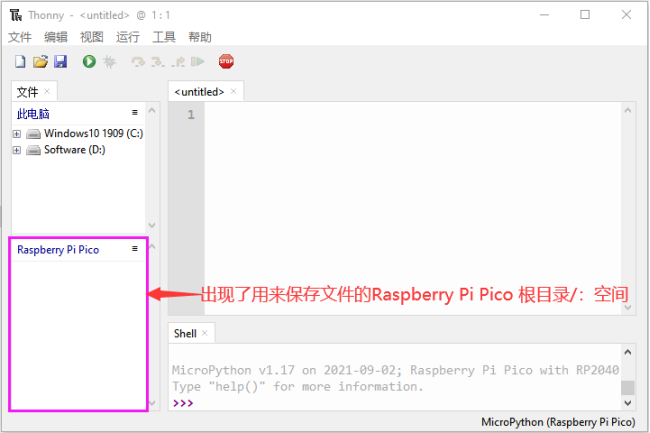Click the Step Over debug icon
650x433 pixels.
(138, 62)
